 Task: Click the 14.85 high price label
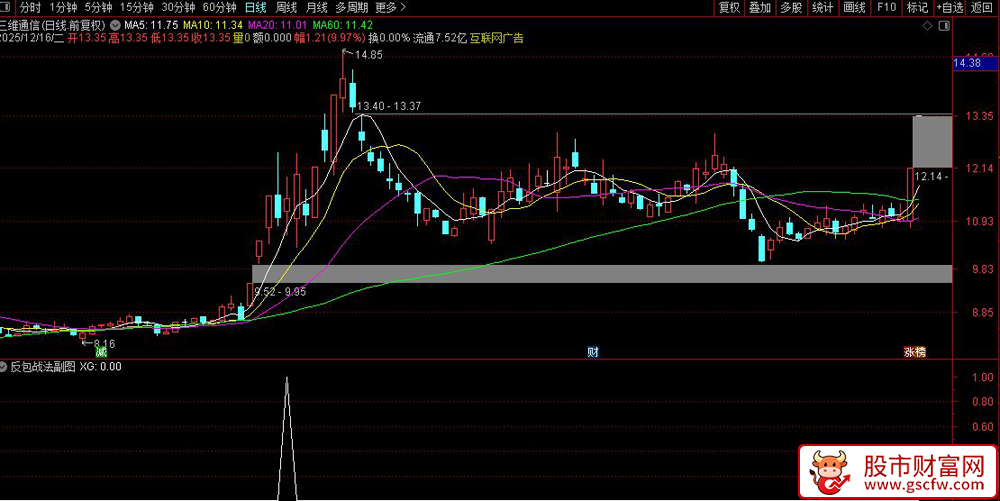(369, 55)
